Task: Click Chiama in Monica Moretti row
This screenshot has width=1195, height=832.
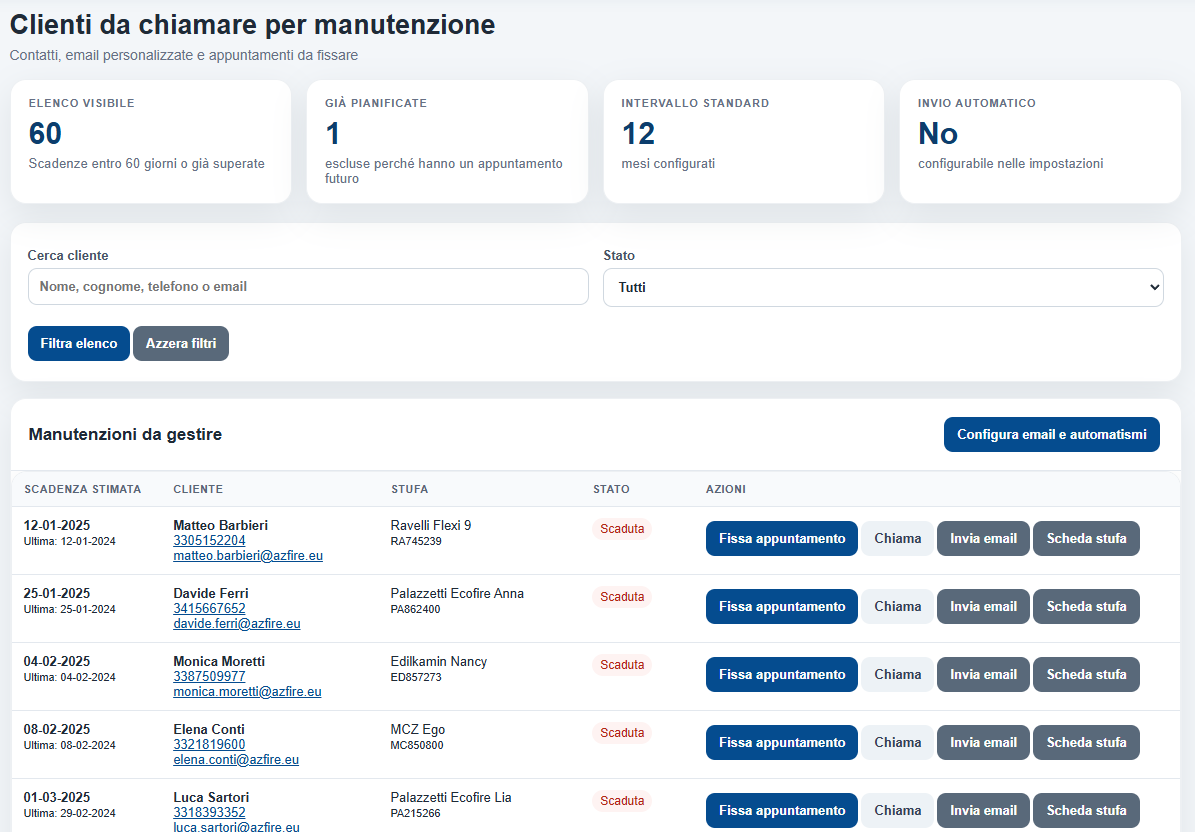Action: (898, 674)
